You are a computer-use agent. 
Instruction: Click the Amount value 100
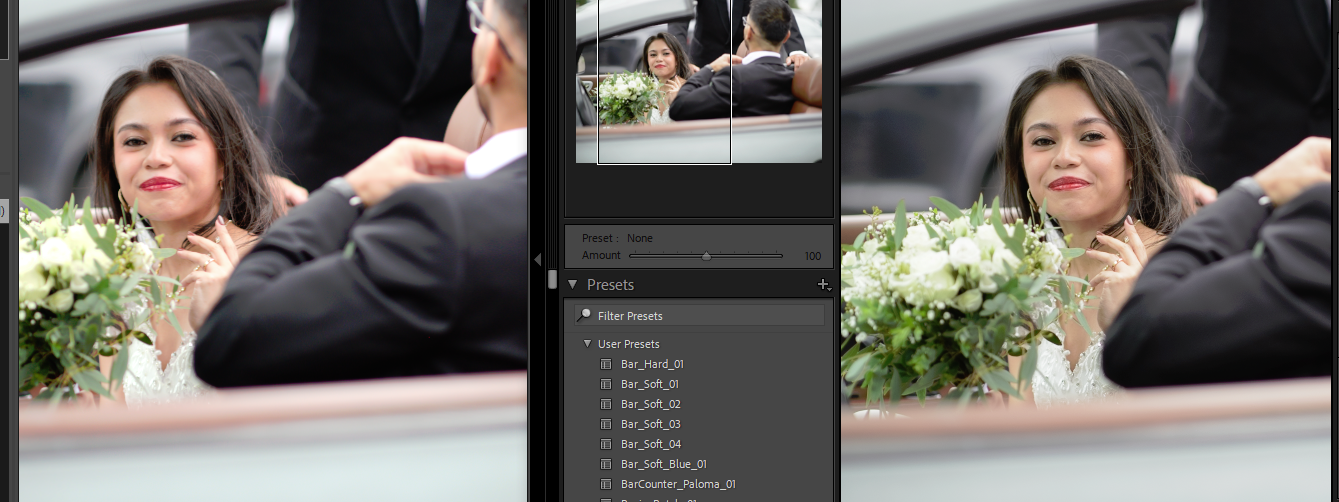[812, 256]
